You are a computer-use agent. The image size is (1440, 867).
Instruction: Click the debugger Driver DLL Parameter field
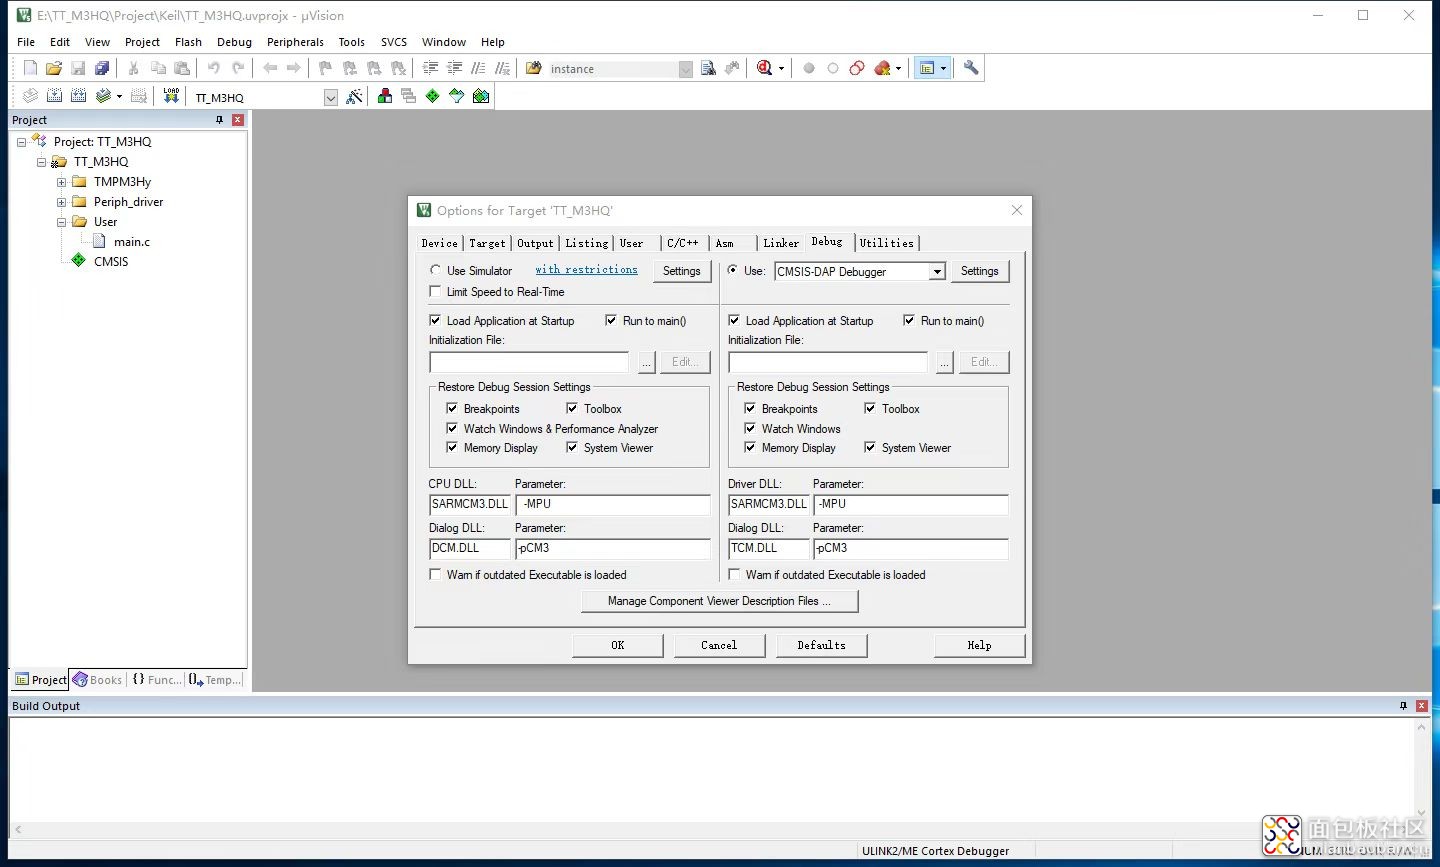tap(910, 504)
